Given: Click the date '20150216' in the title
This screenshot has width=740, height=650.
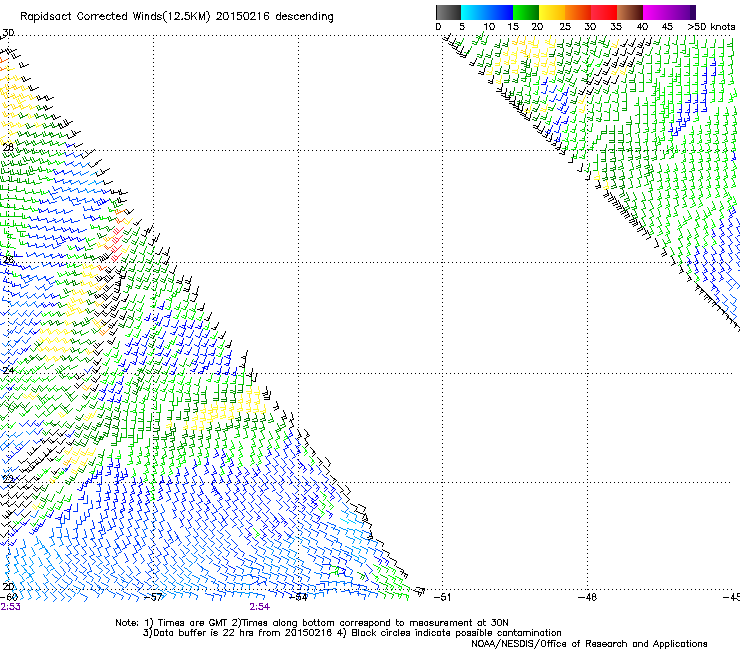Looking at the screenshot, I should tap(243, 17).
